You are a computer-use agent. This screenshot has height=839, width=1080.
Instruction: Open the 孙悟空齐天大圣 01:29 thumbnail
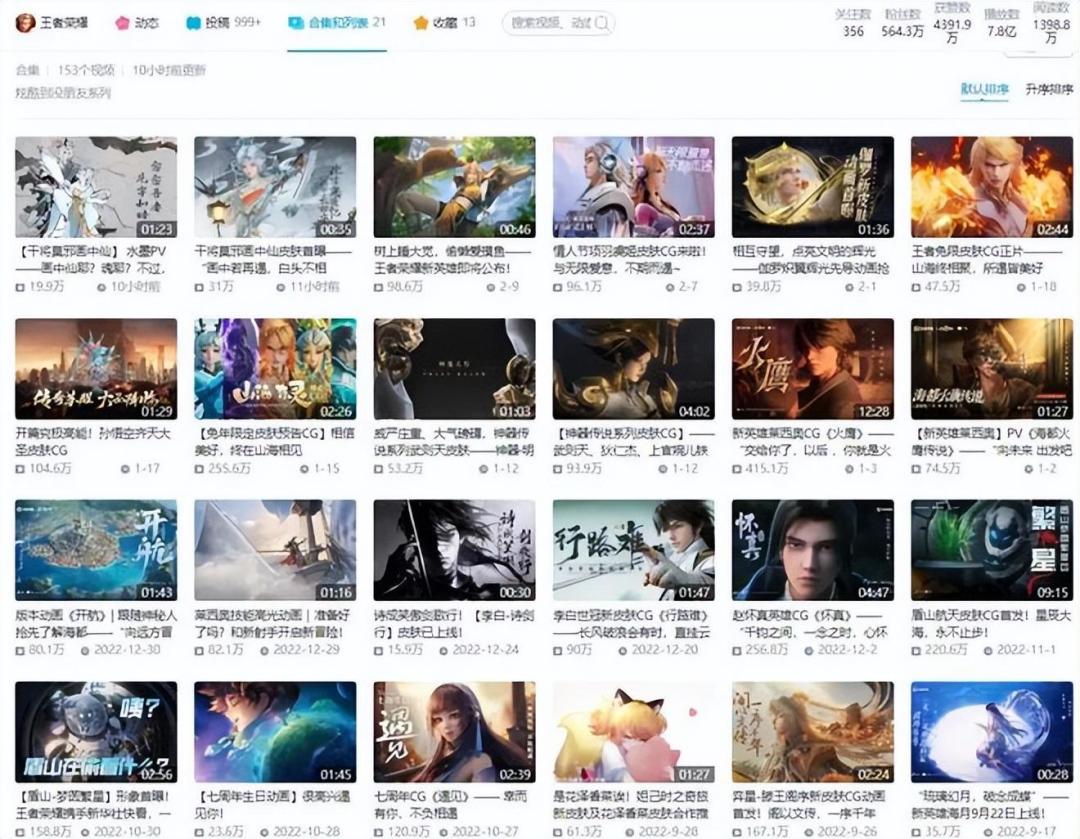[96, 369]
